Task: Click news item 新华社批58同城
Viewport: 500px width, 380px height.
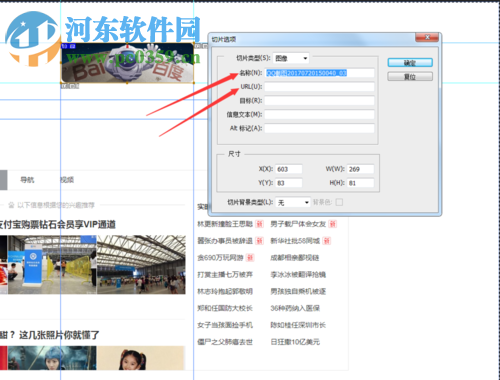Action: coord(295,241)
